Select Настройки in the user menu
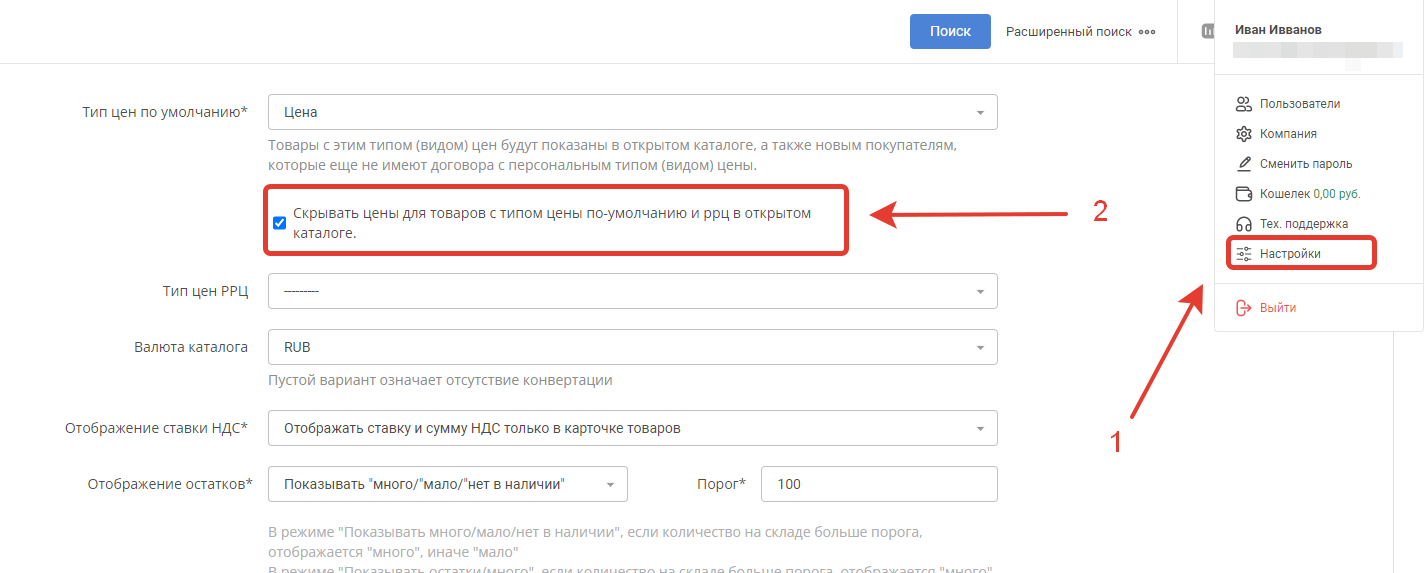1425x573 pixels. click(1290, 254)
